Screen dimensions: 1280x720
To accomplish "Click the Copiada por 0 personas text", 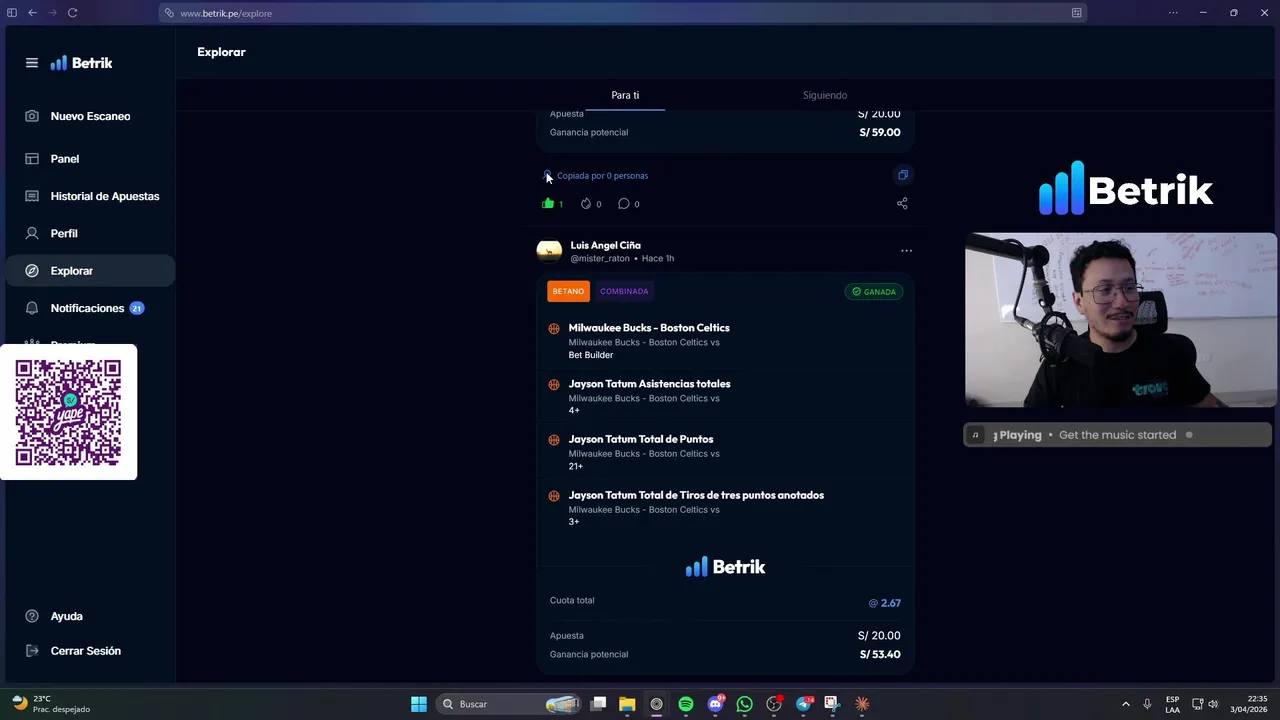I will [x=602, y=176].
